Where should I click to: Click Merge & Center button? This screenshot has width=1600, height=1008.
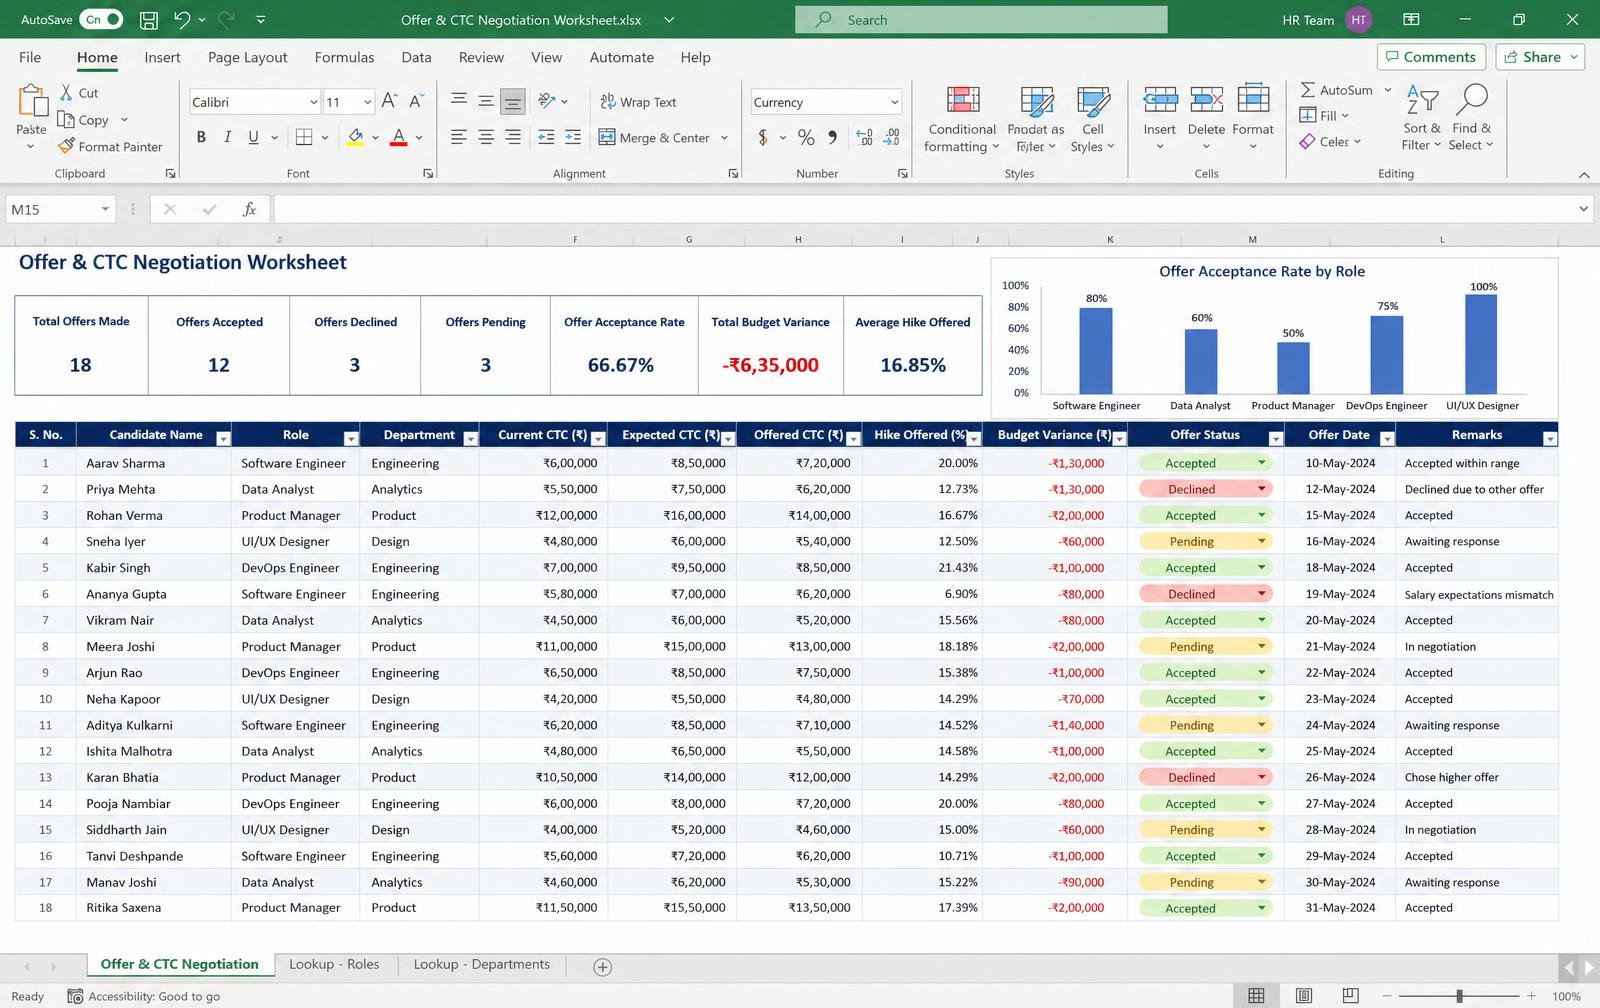(654, 138)
